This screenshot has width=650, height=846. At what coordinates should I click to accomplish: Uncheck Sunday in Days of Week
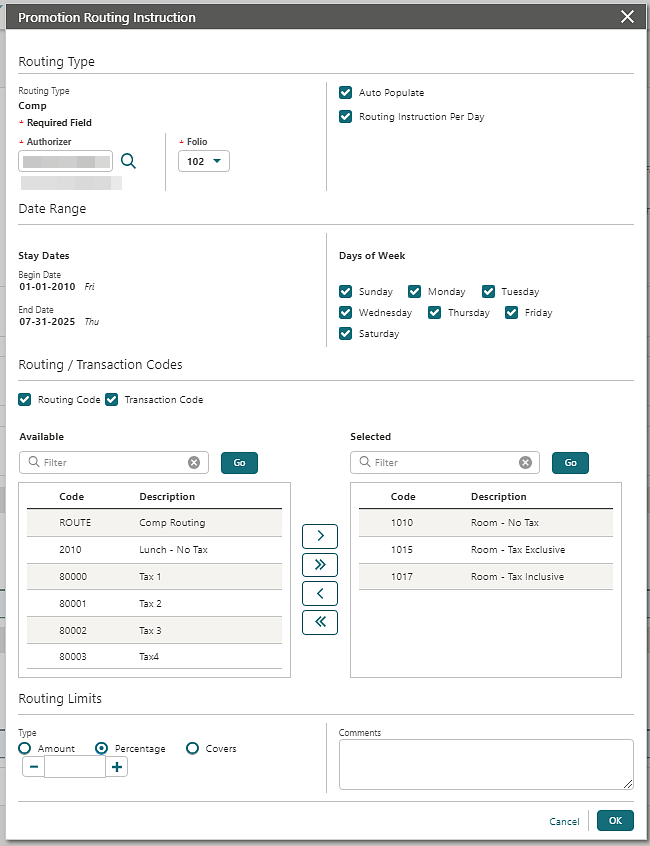(346, 292)
